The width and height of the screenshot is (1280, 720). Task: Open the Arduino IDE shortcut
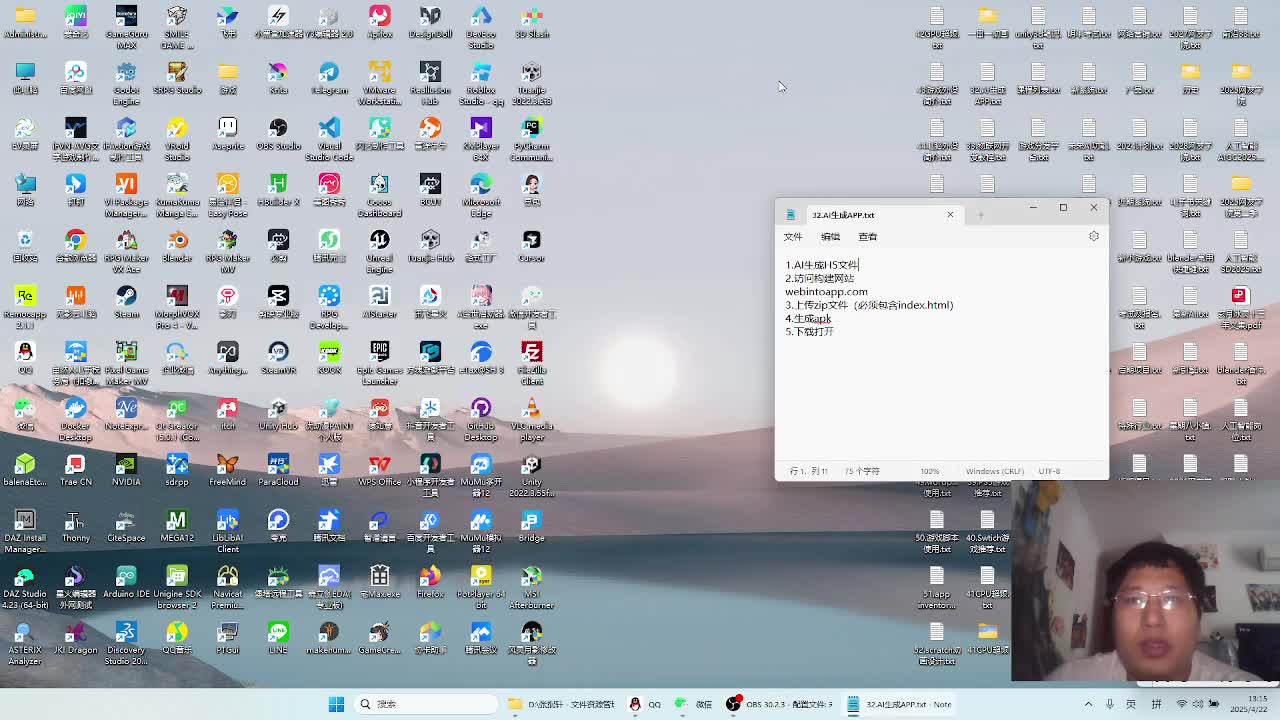pos(126,577)
